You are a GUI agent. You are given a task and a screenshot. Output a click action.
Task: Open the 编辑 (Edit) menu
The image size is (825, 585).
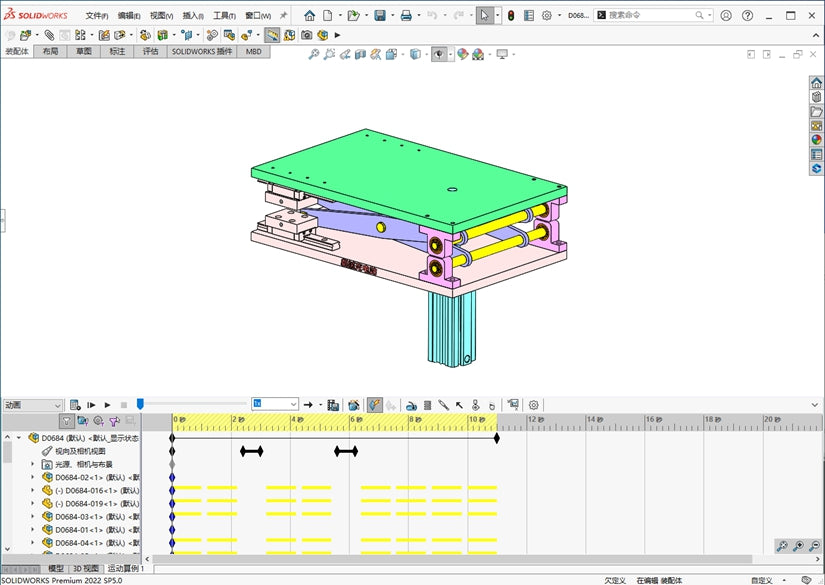[129, 16]
